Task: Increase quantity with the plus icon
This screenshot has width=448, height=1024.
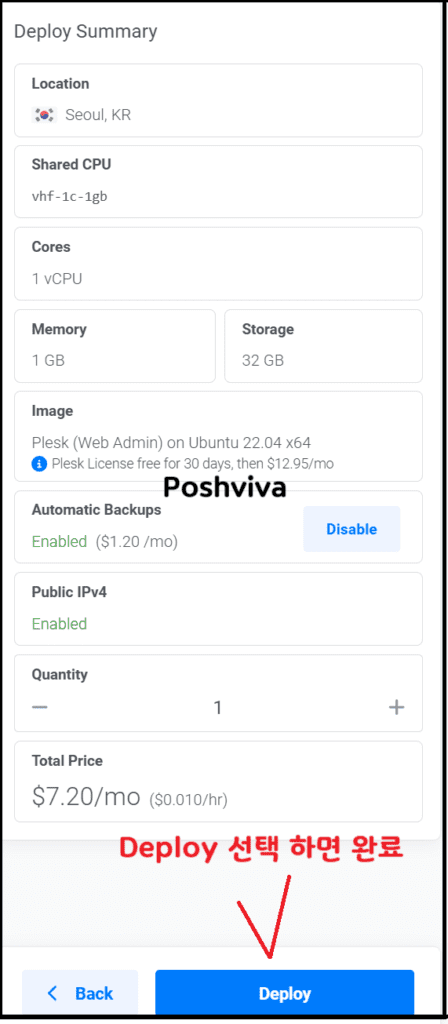Action: click(396, 707)
